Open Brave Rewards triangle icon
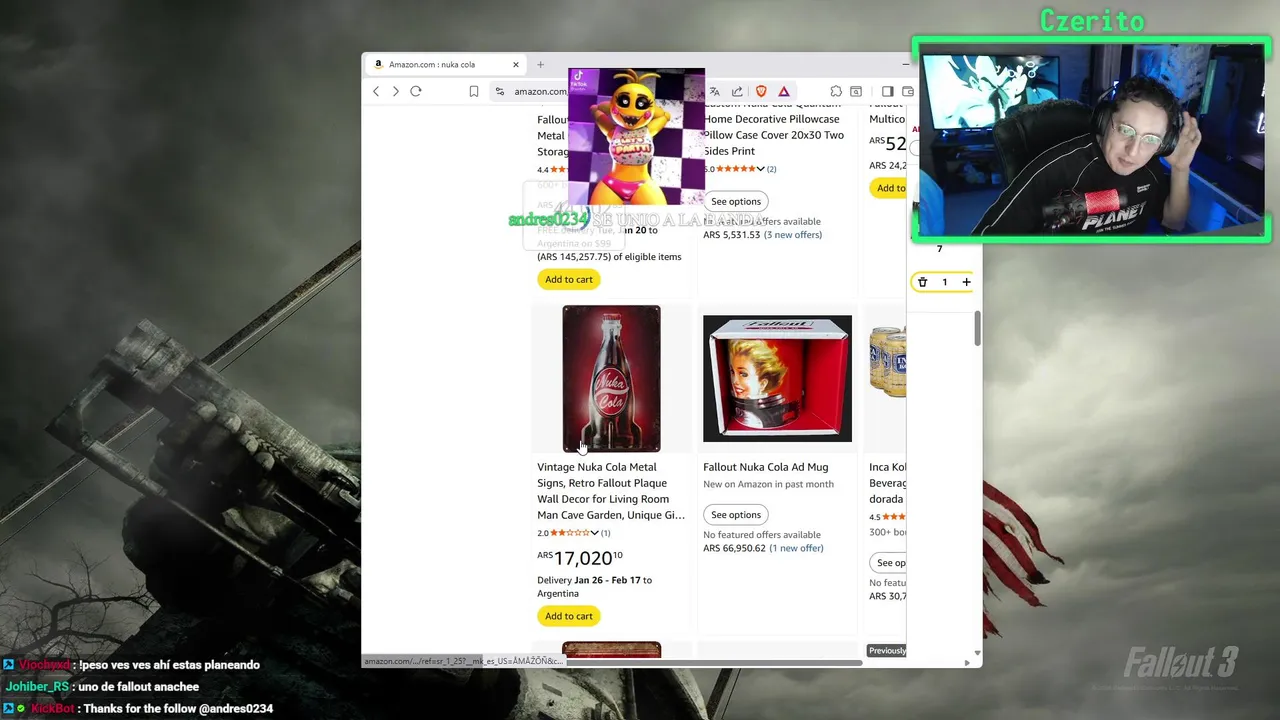Image resolution: width=1280 pixels, height=720 pixels. tap(784, 91)
